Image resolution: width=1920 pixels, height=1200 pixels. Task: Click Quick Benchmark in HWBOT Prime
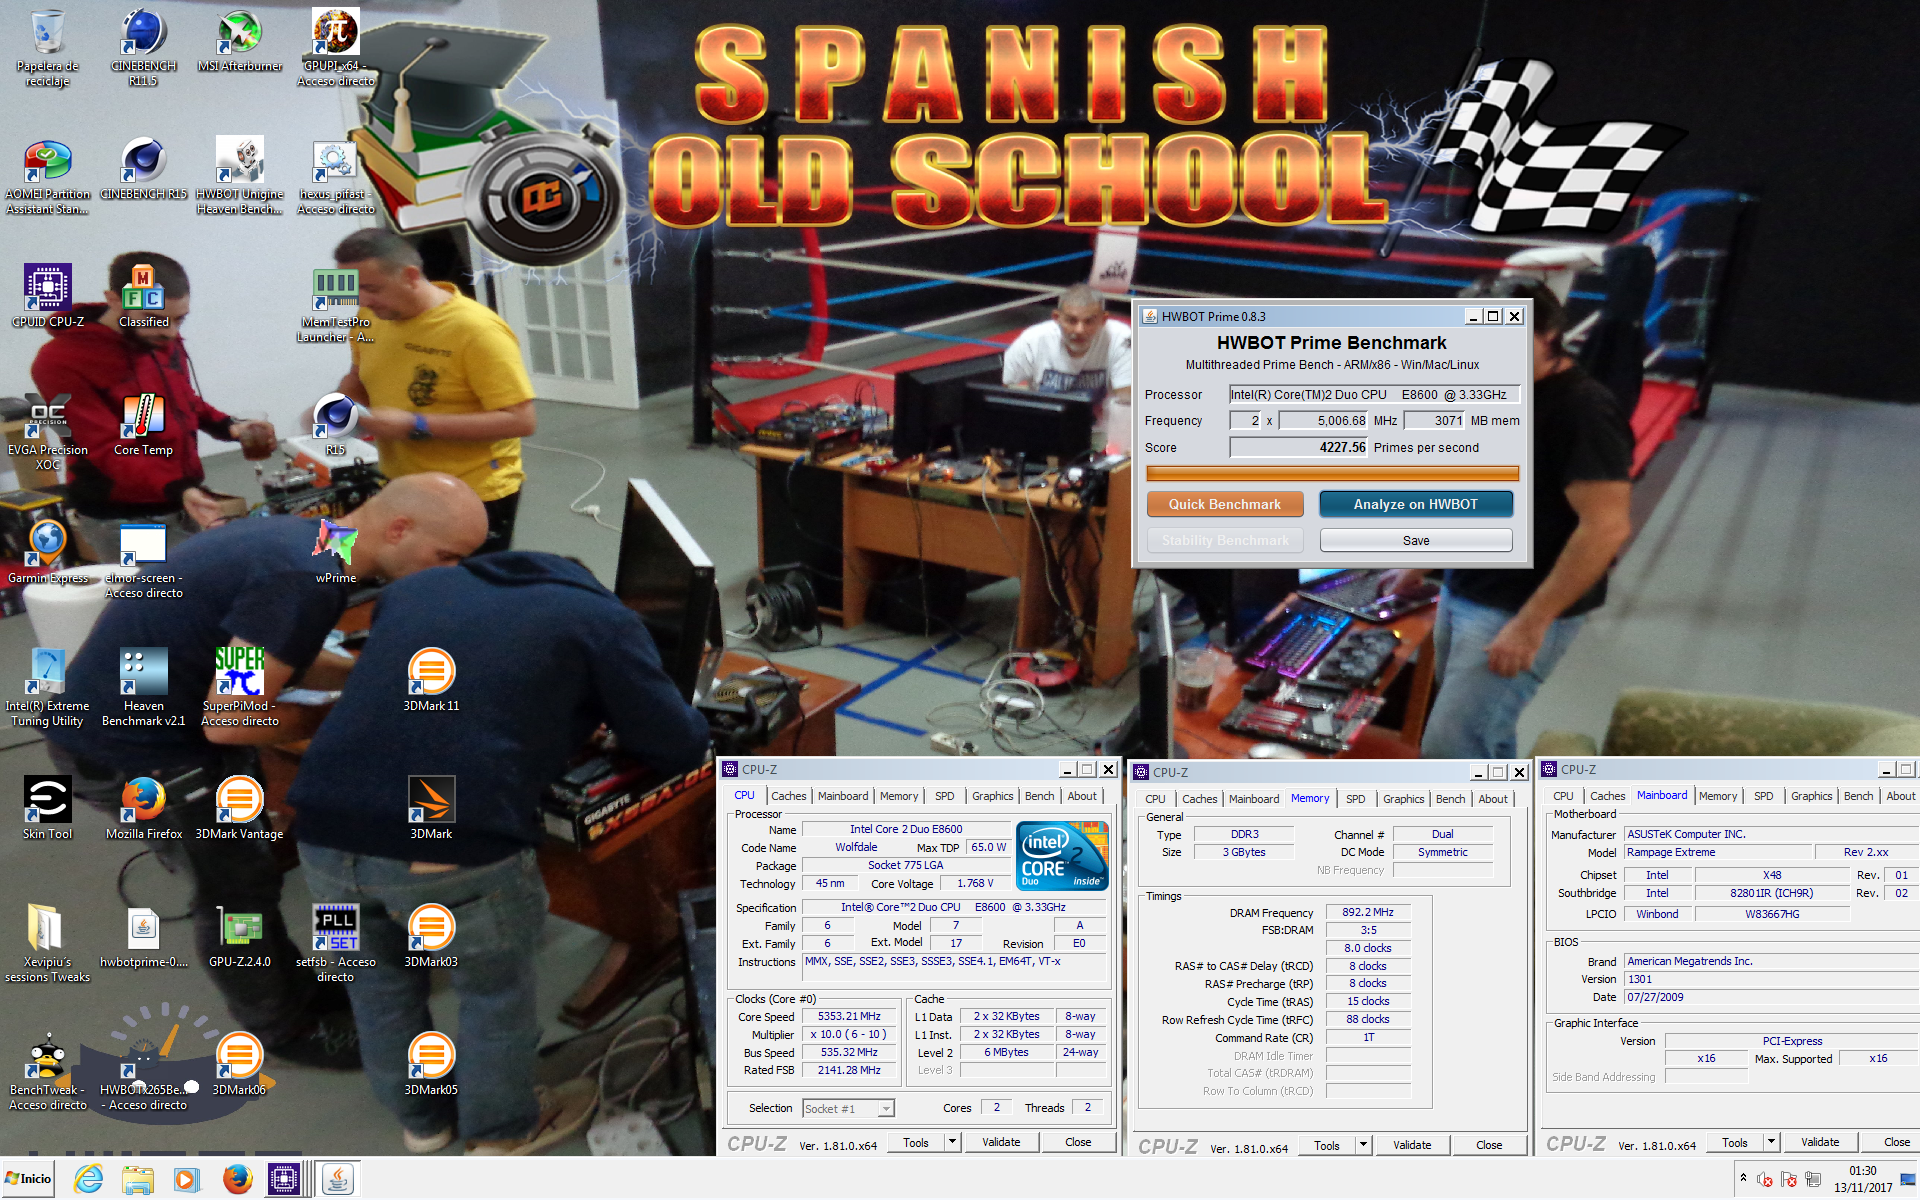pos(1224,504)
